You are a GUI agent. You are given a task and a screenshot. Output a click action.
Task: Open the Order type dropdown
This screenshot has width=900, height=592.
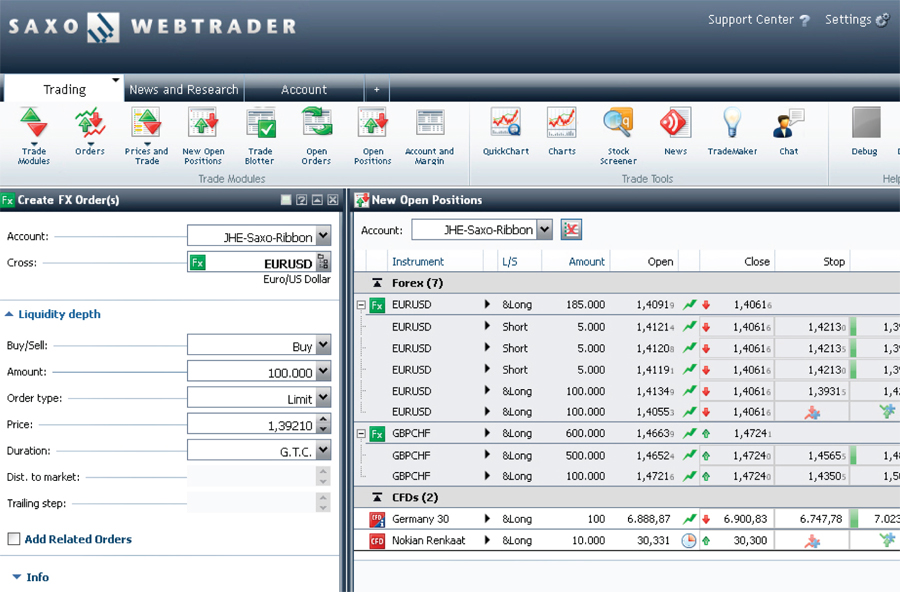tap(323, 398)
